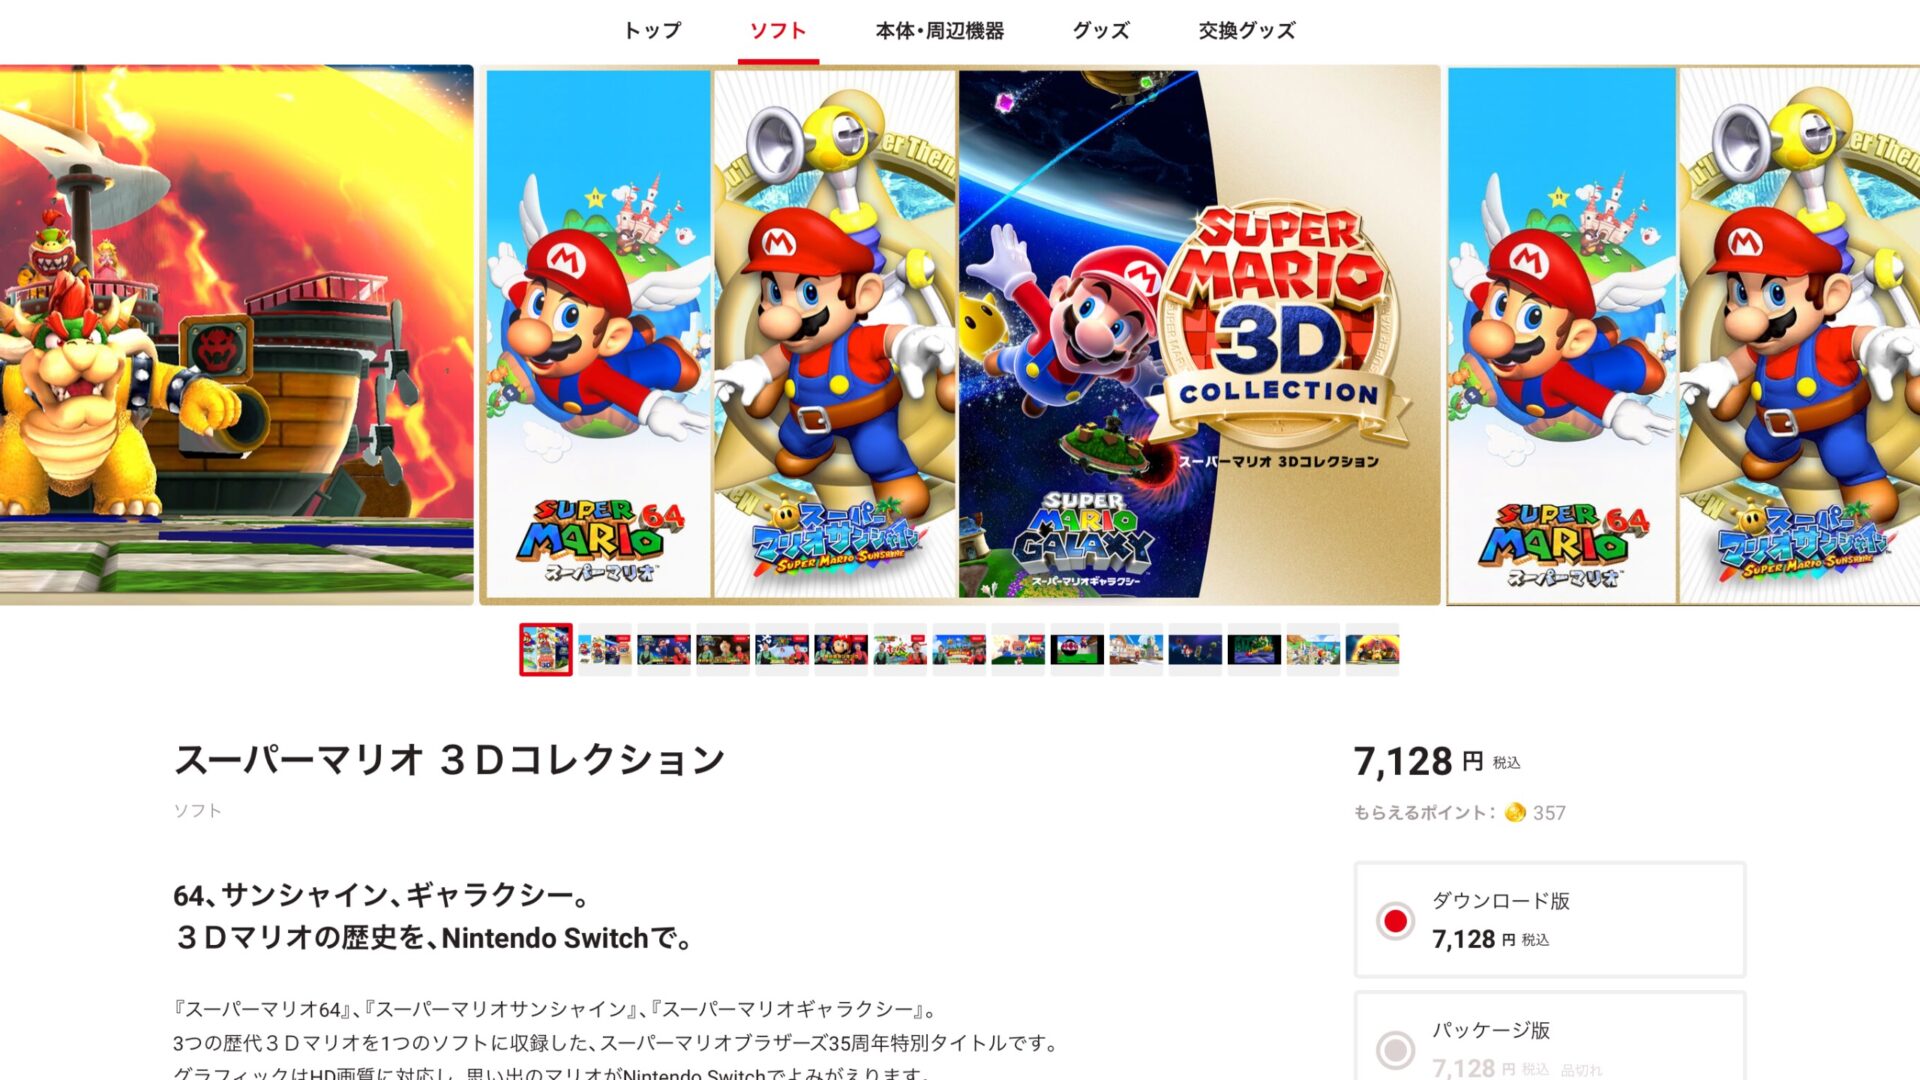The image size is (1920, 1080).
Task: Select the second gallery thumbnail
Action: pos(605,650)
